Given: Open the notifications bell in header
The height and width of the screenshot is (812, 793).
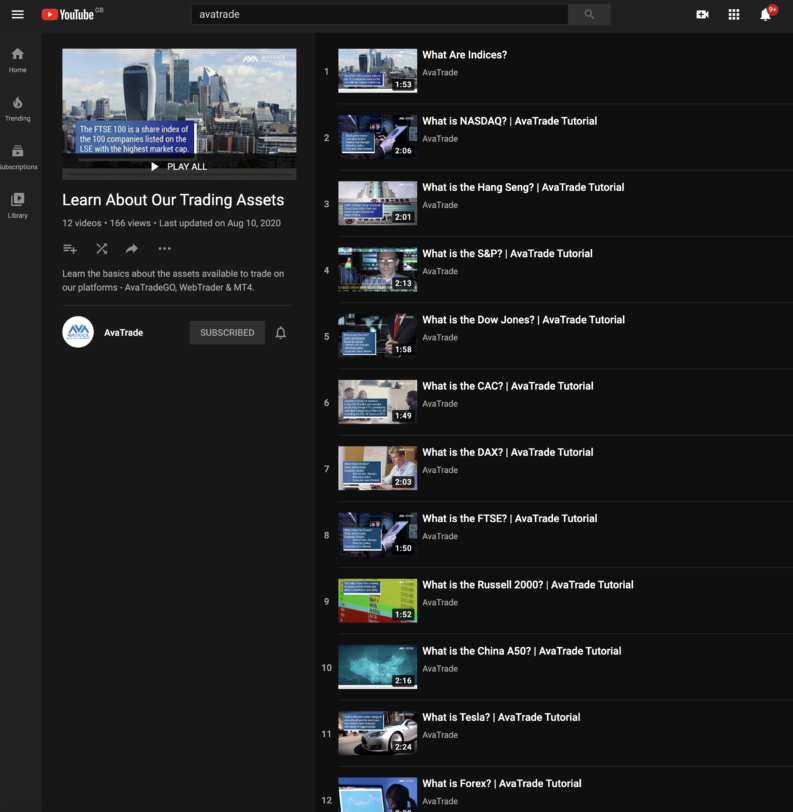Looking at the screenshot, I should pyautogui.click(x=766, y=14).
